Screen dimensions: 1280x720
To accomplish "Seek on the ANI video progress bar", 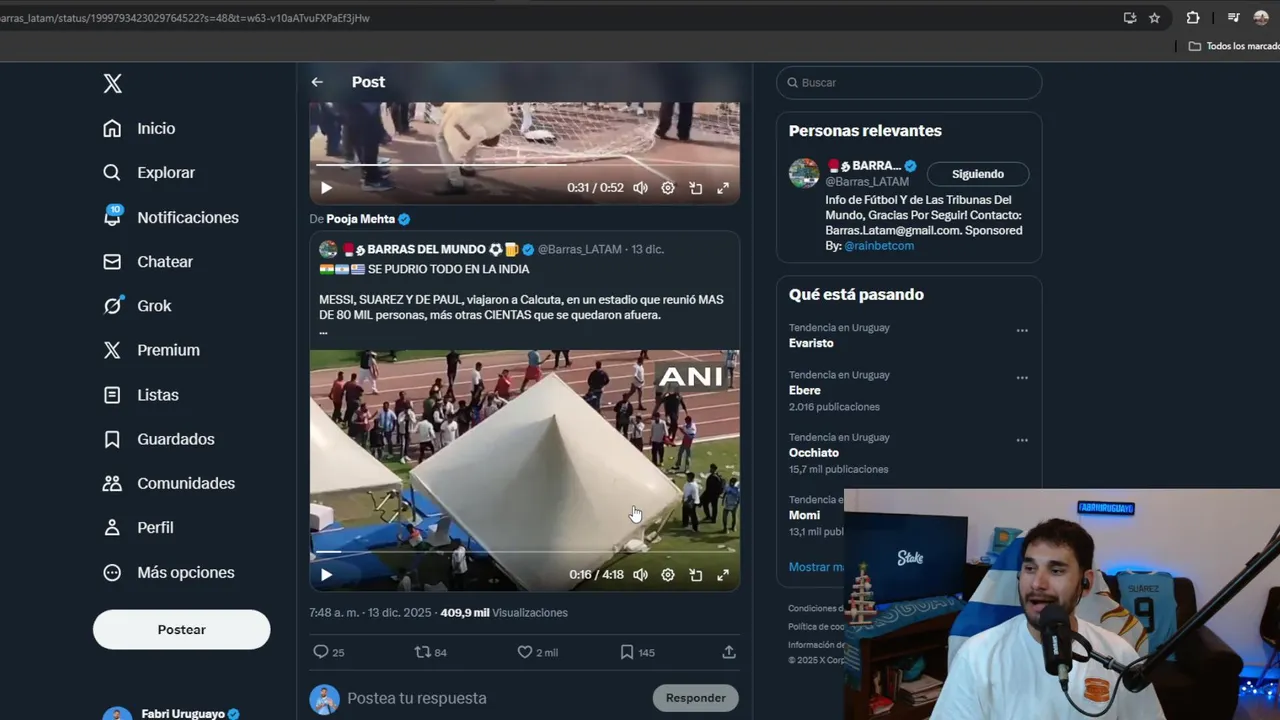I will point(524,551).
